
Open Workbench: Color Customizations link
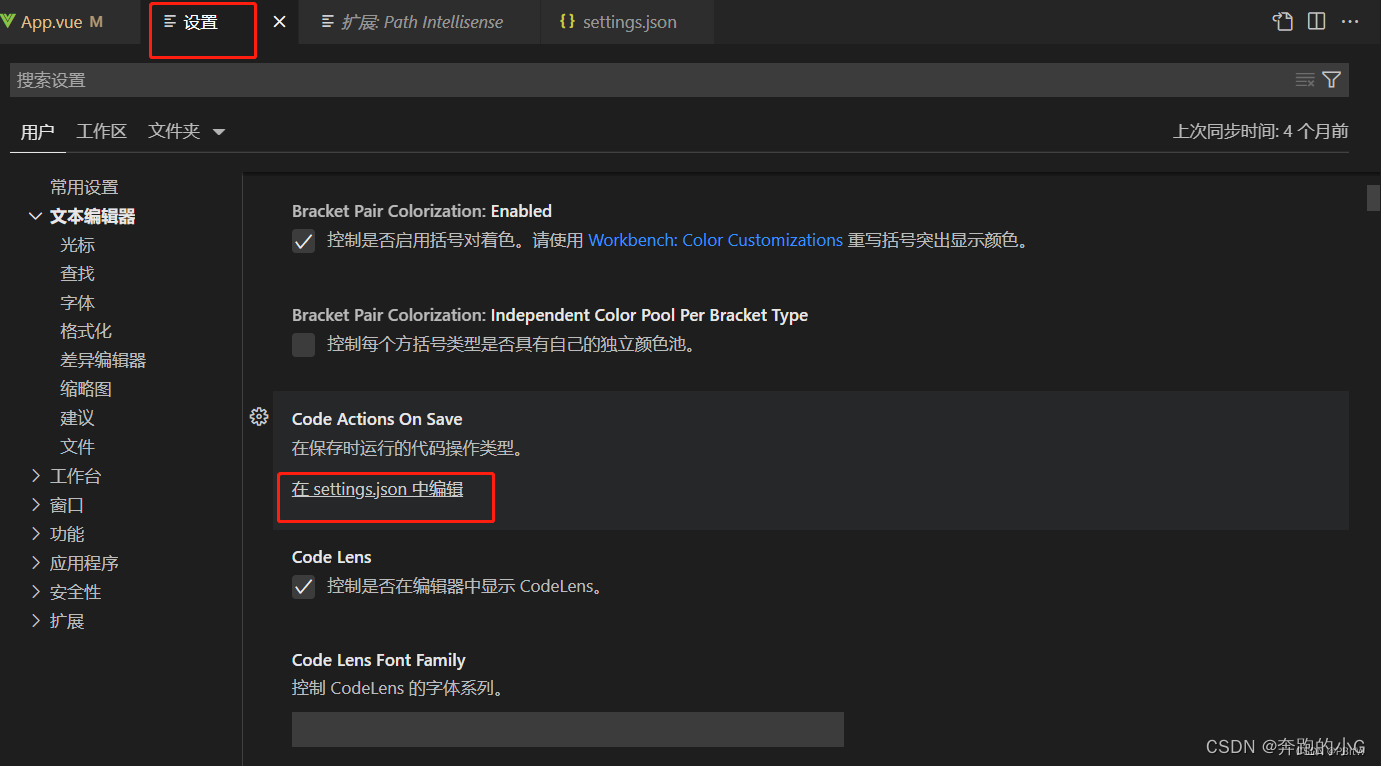pyautogui.click(x=715, y=240)
